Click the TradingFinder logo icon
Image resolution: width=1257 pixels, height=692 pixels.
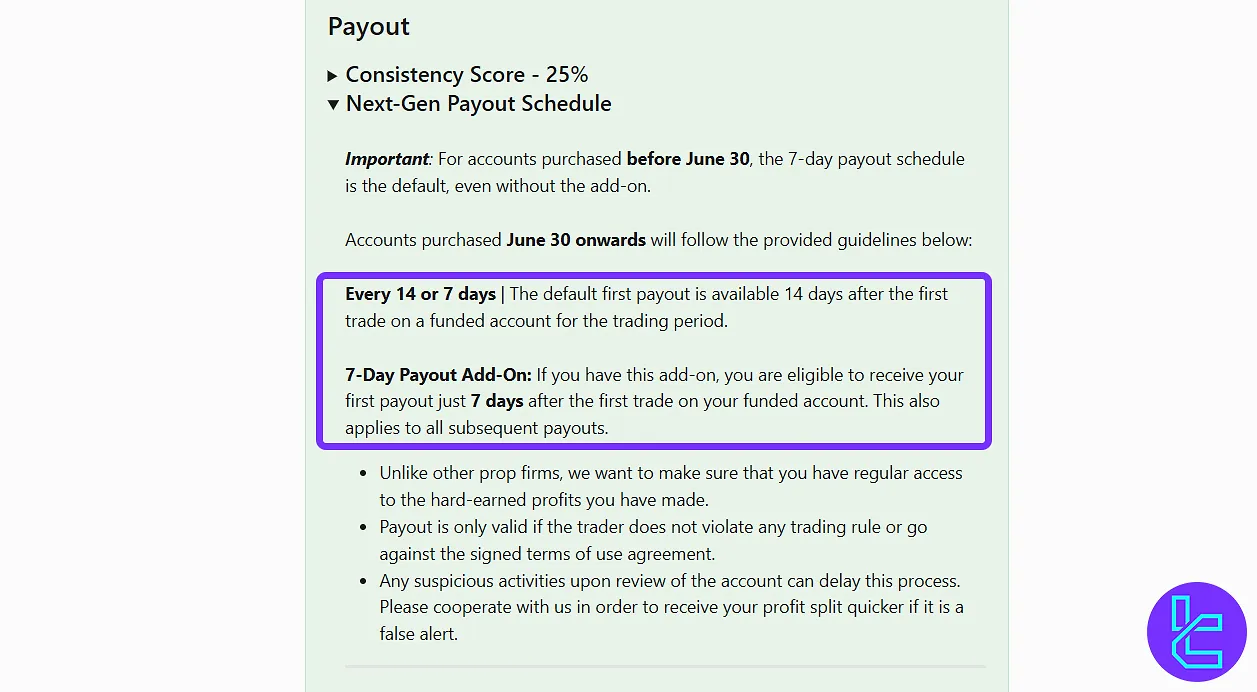coord(1196,631)
